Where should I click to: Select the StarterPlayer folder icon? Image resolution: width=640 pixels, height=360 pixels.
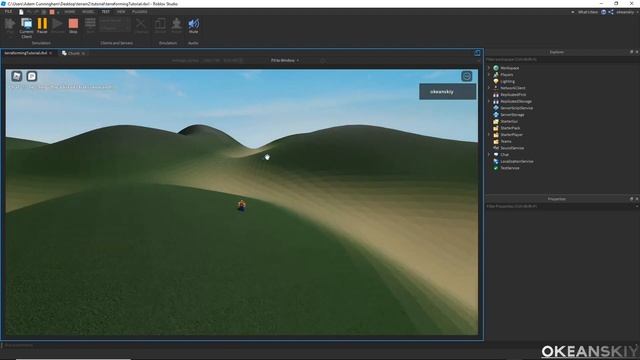click(496, 135)
